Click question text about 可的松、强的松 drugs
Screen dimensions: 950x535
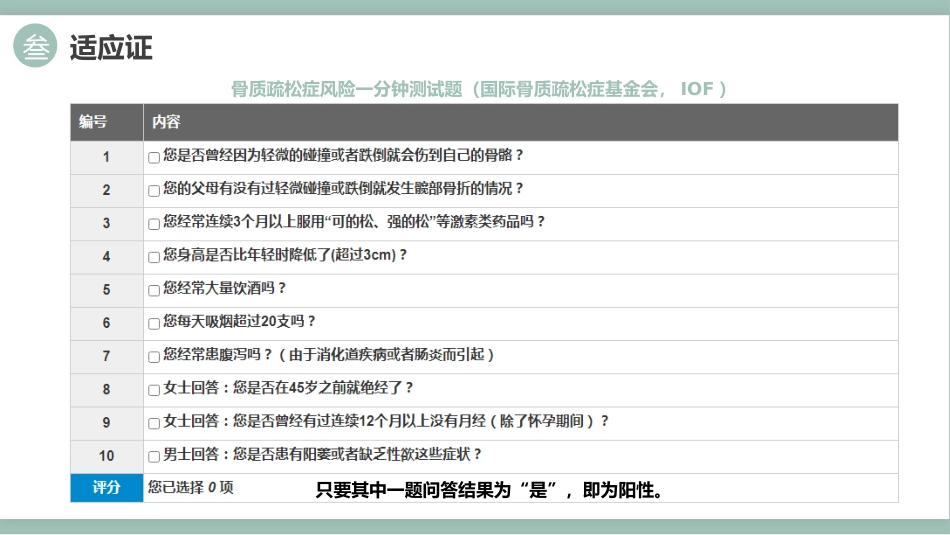pos(354,222)
